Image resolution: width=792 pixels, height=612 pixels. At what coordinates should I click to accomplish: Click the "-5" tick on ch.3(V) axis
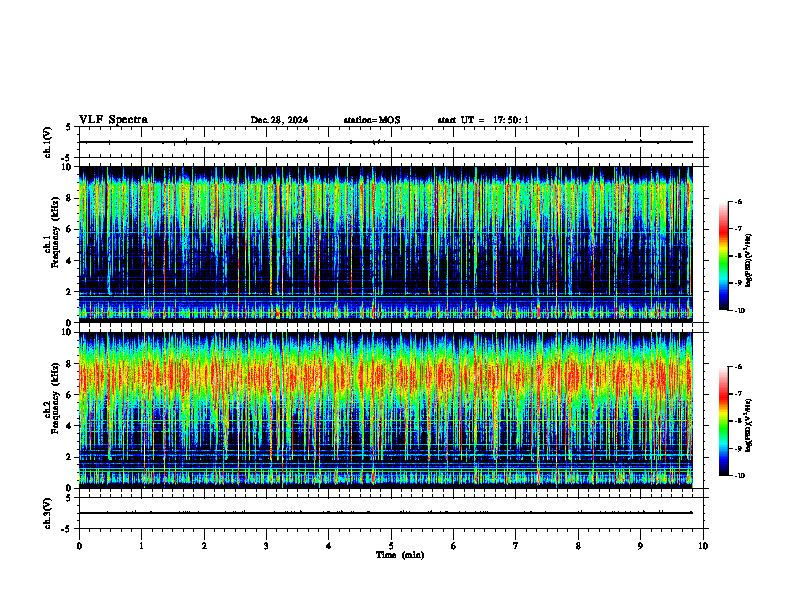pos(67,529)
